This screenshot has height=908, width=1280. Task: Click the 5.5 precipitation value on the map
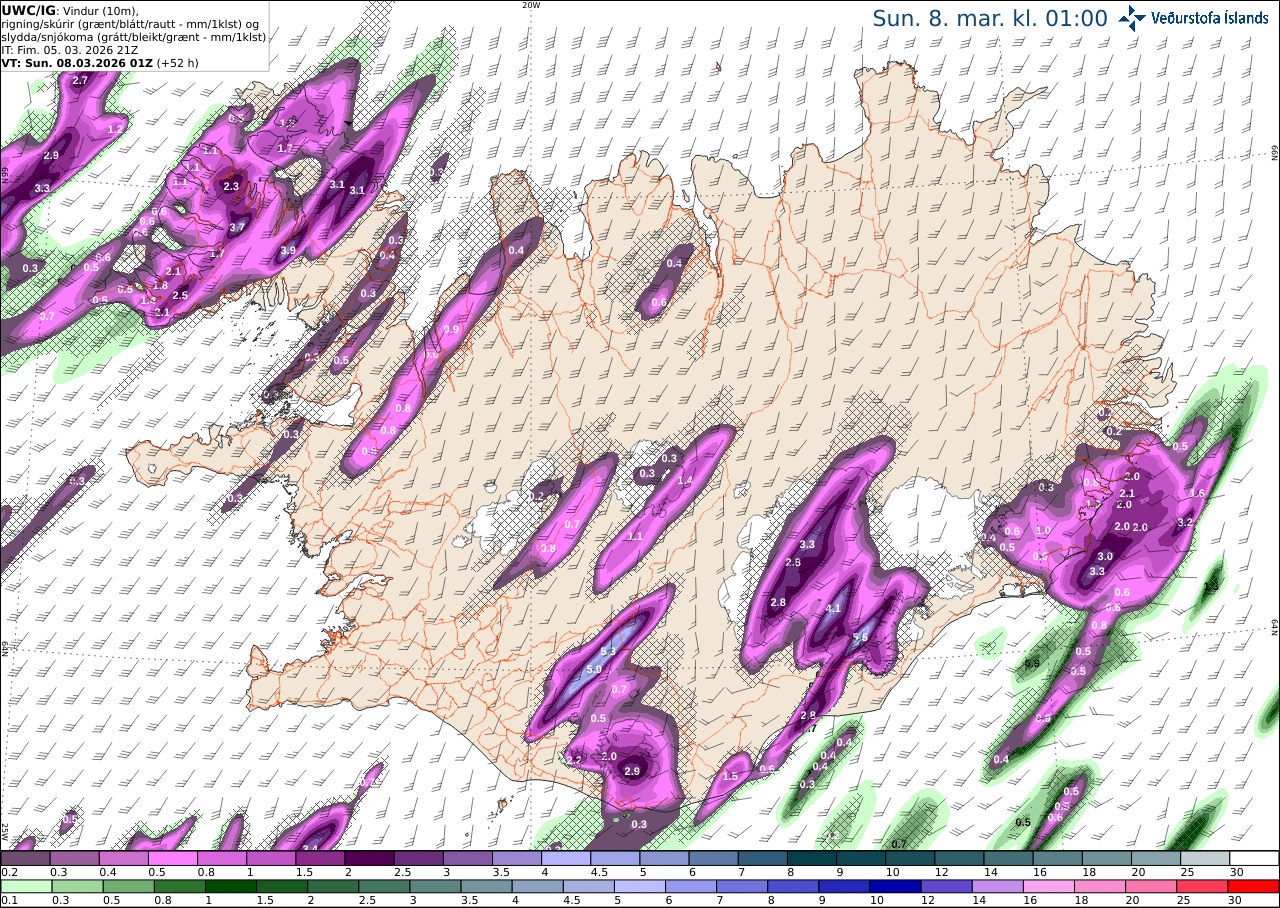coord(860,637)
